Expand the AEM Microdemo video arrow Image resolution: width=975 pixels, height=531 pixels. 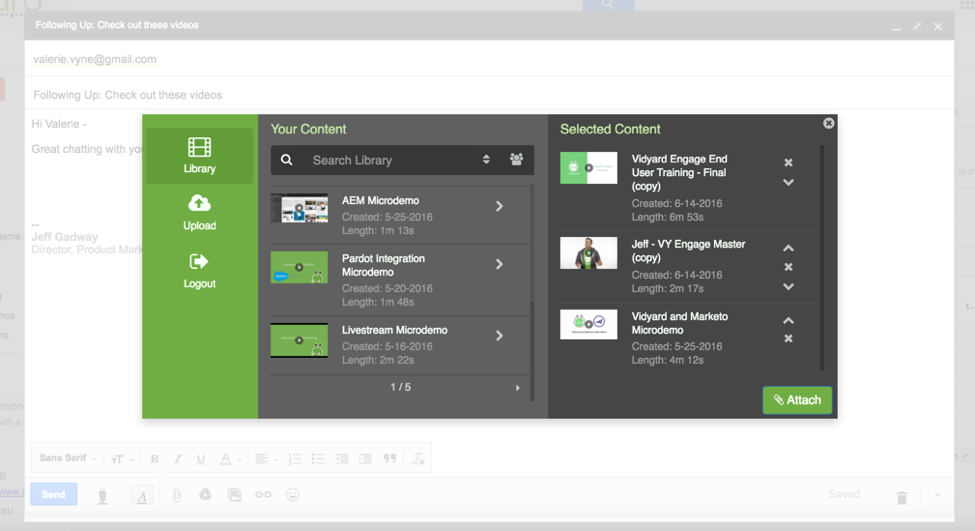499,206
